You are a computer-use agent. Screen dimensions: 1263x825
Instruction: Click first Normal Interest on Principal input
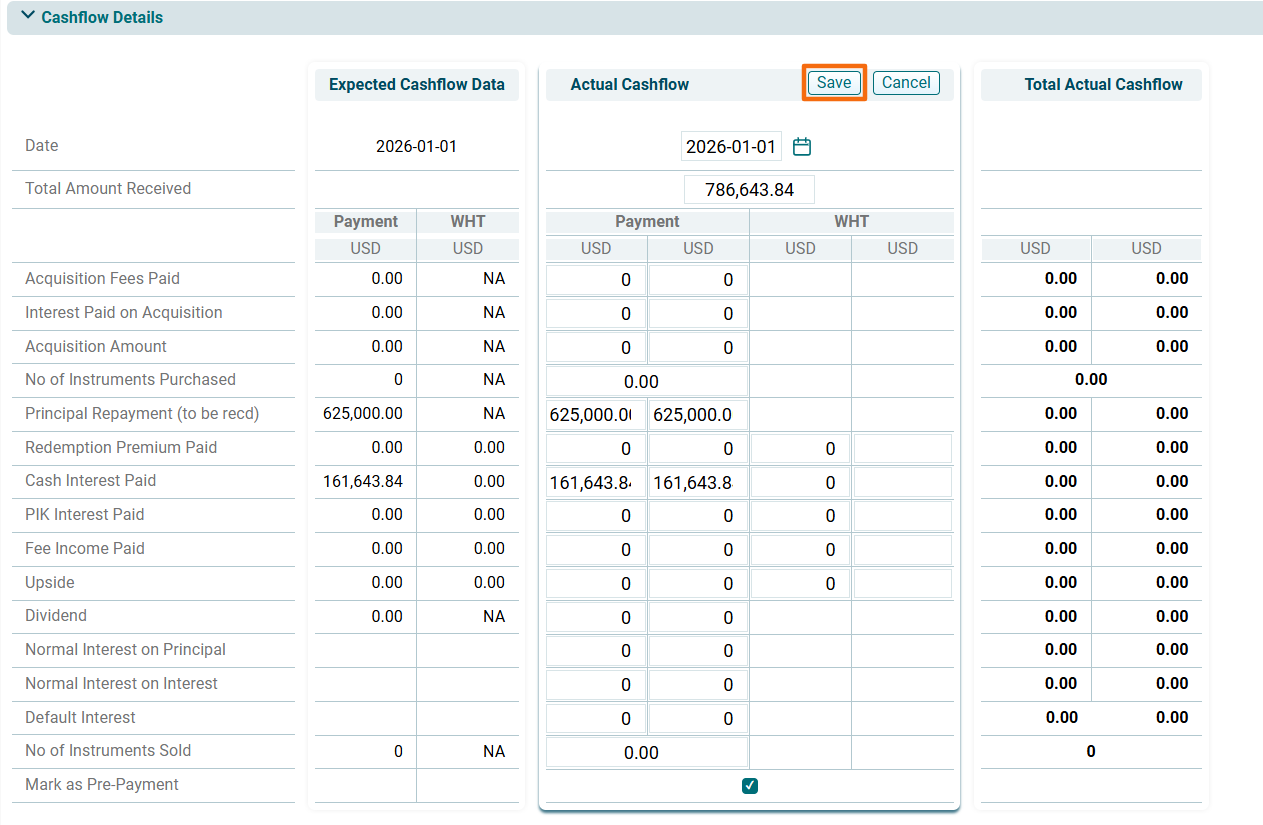coord(596,651)
